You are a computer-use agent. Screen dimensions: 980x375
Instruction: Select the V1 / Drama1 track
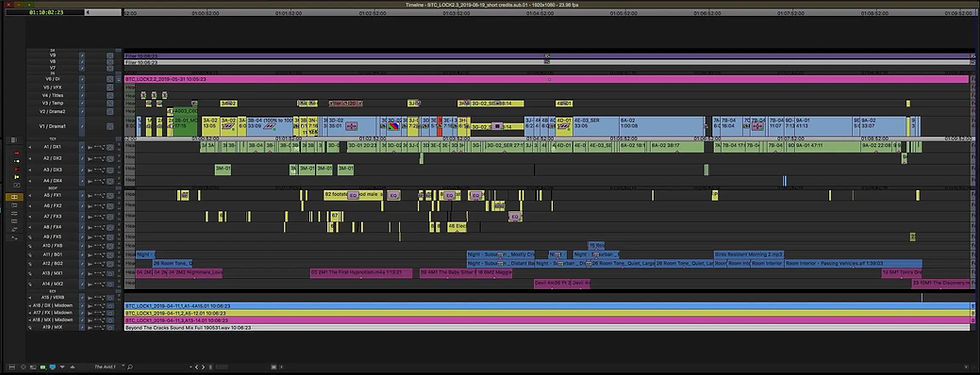point(55,126)
